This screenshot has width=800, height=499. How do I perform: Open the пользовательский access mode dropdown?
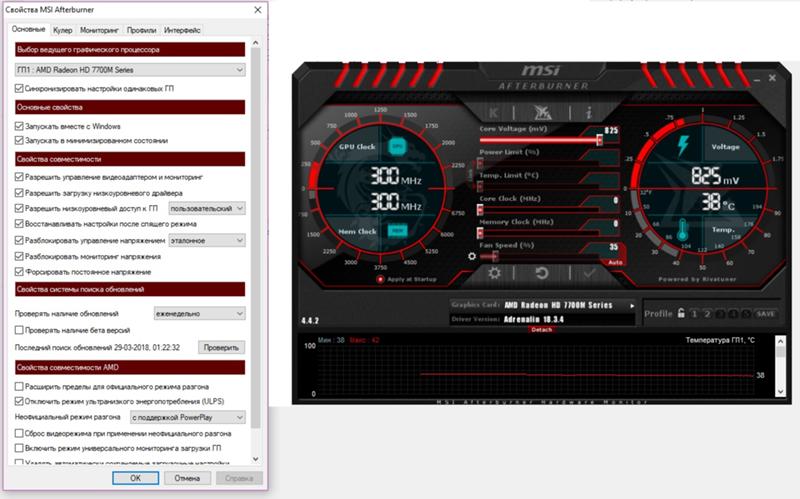(x=207, y=208)
